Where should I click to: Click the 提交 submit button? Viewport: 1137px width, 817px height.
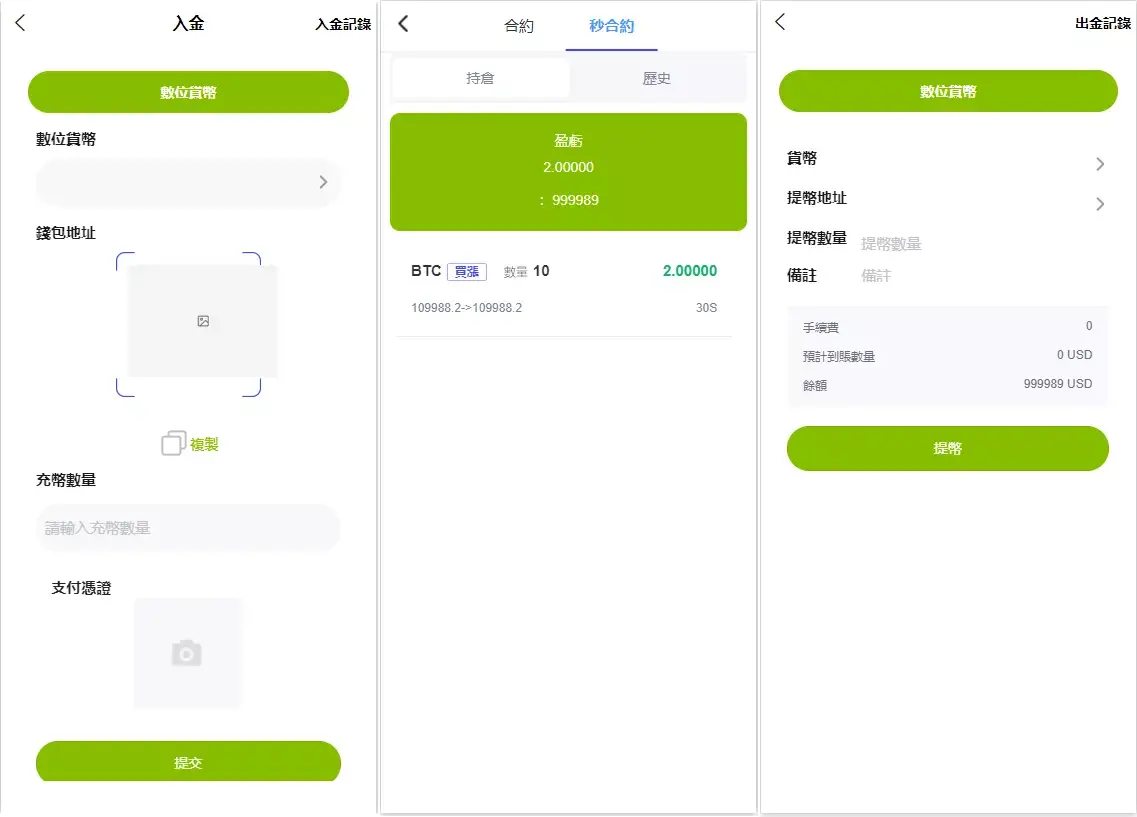[188, 762]
